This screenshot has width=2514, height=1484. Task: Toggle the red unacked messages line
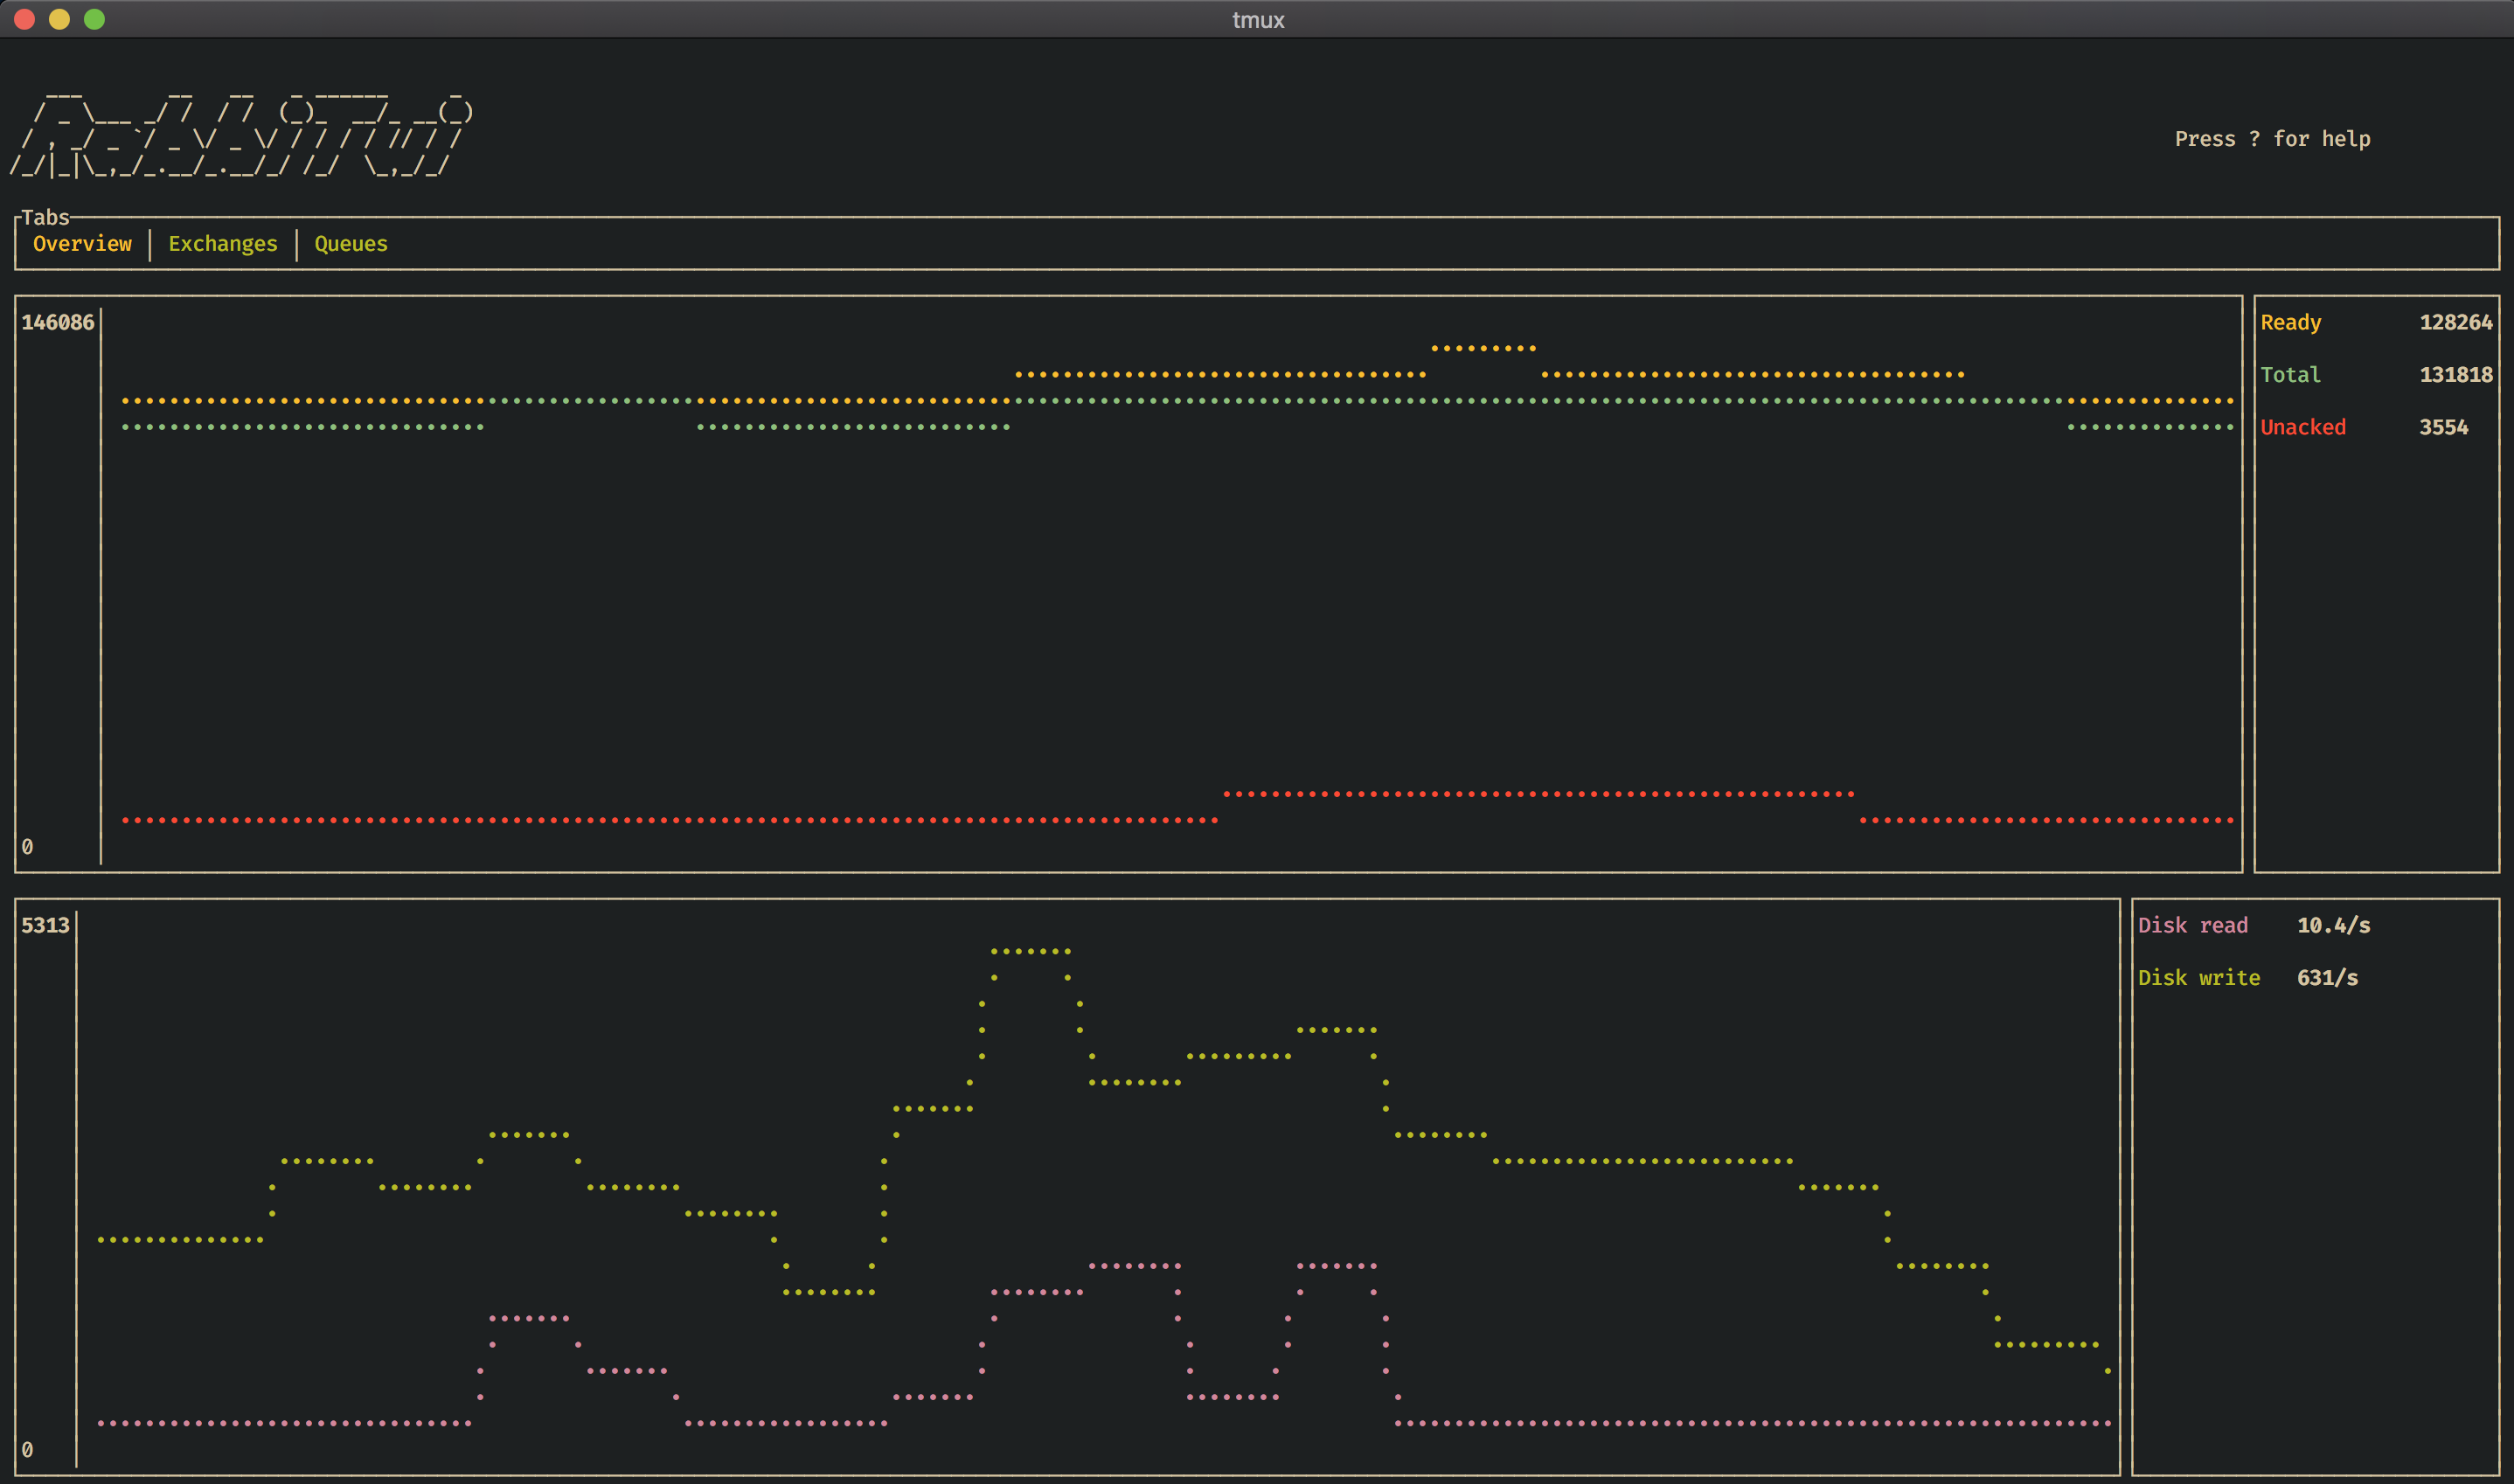(2296, 426)
